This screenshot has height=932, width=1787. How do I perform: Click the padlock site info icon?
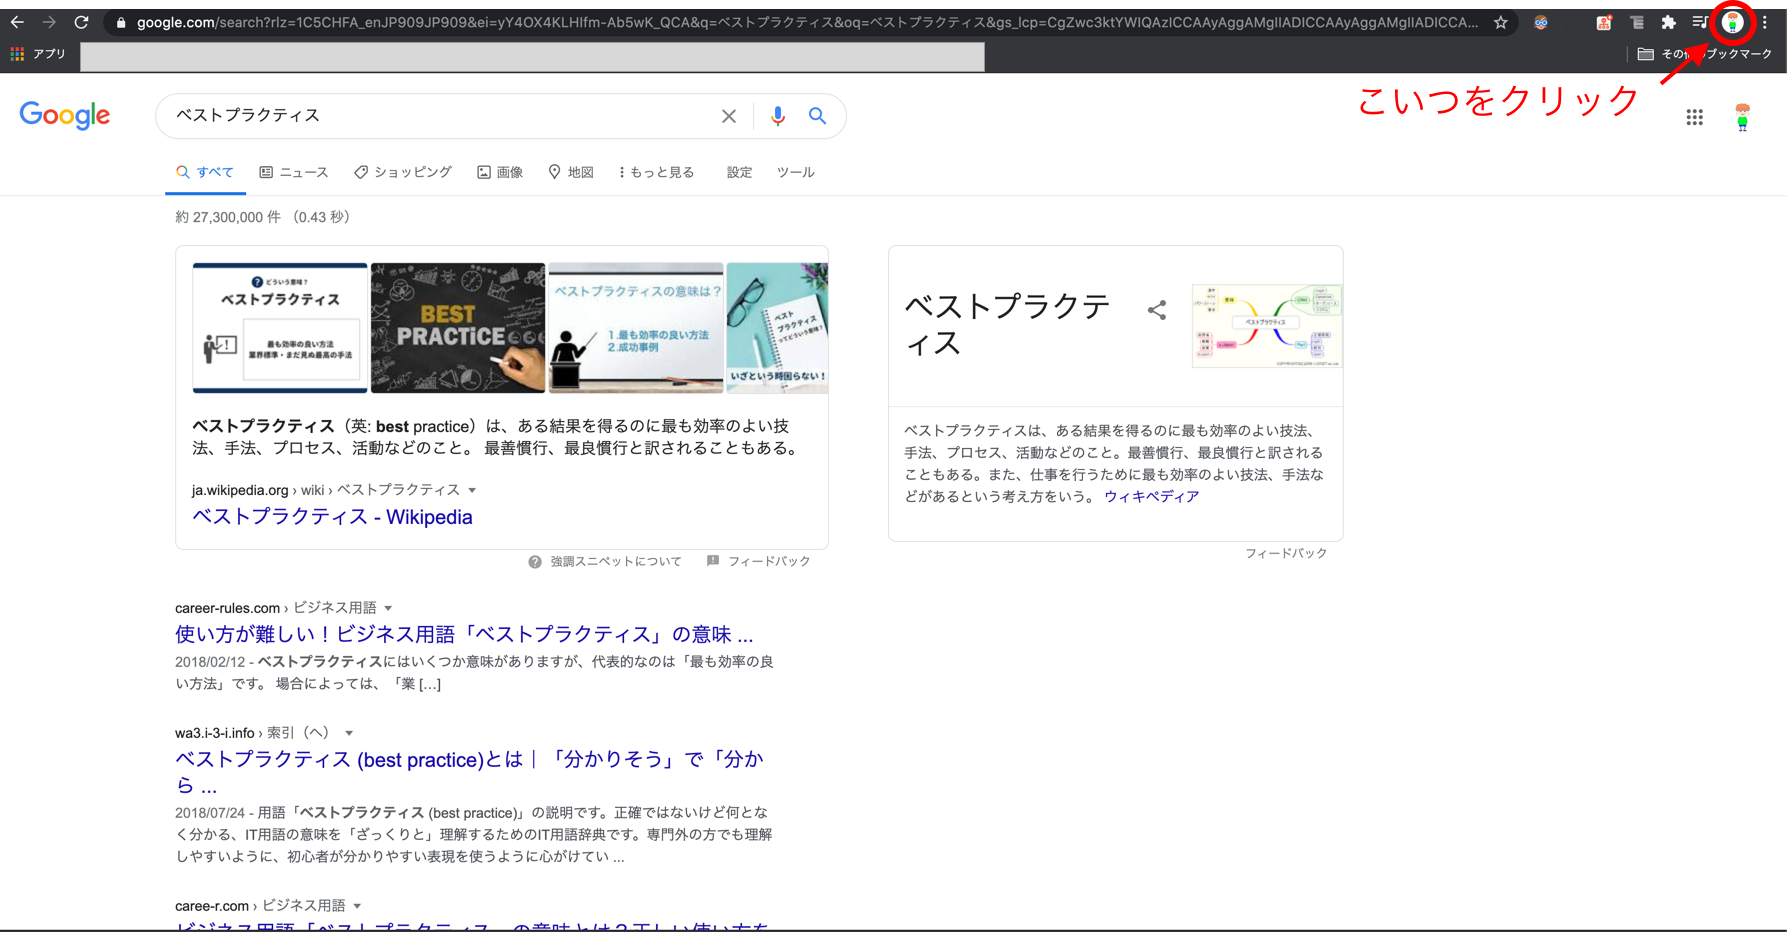pos(121,22)
